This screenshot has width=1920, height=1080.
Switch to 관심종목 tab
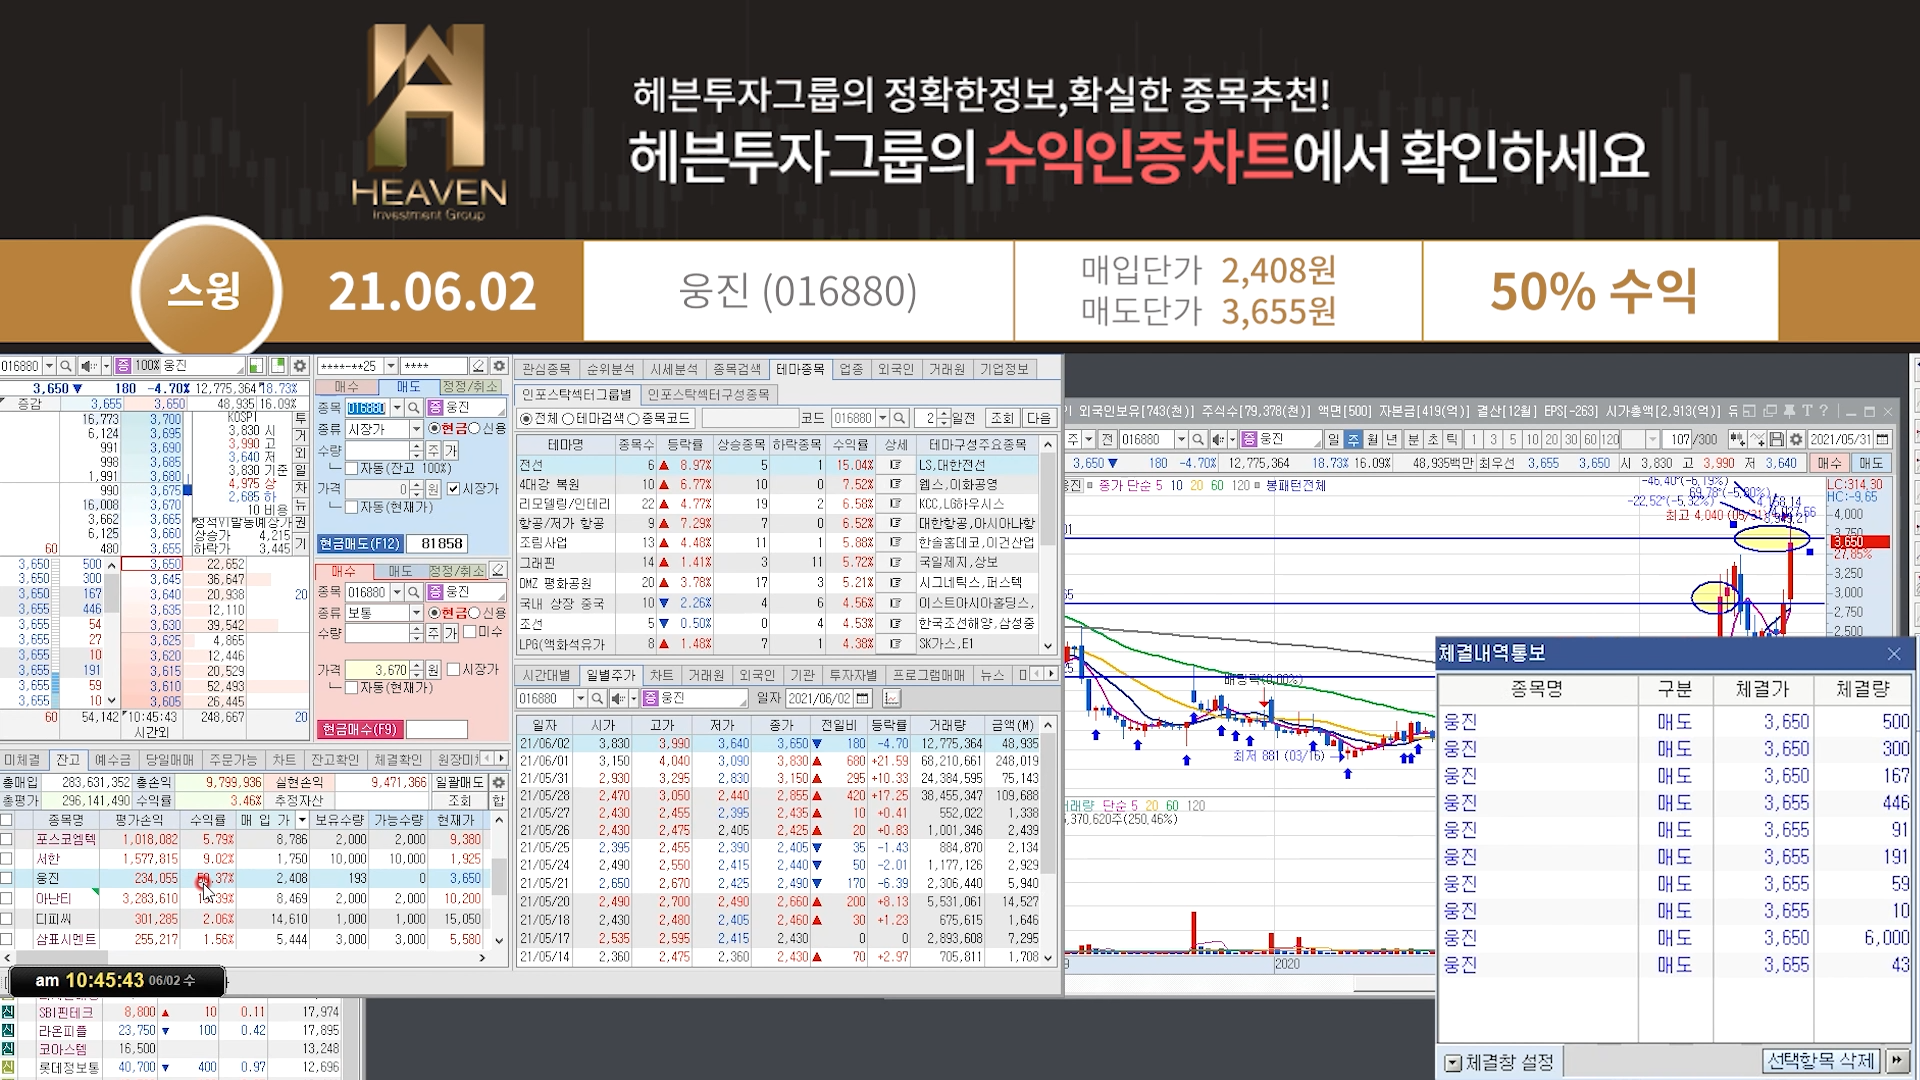[546, 369]
